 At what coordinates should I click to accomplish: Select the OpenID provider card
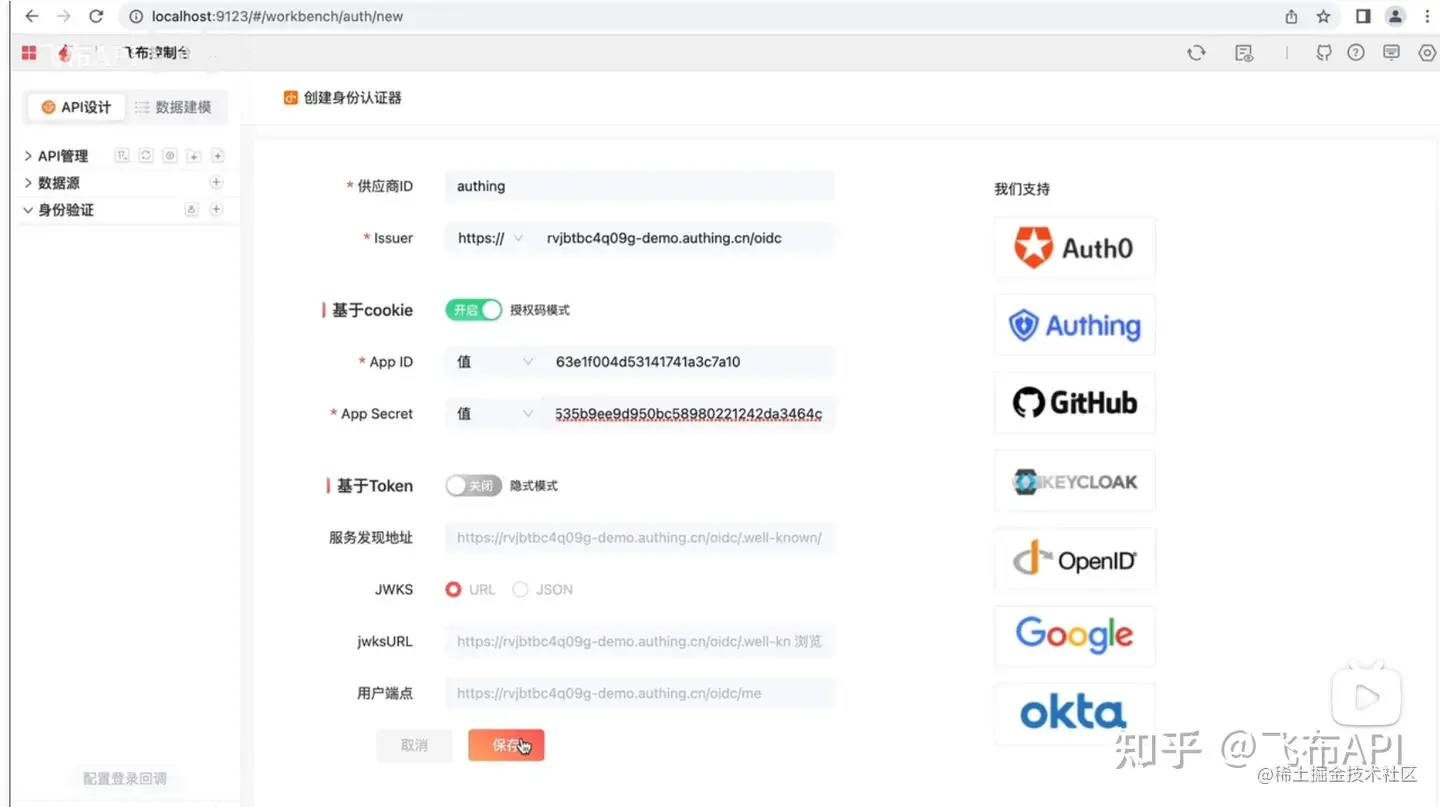[1075, 559]
